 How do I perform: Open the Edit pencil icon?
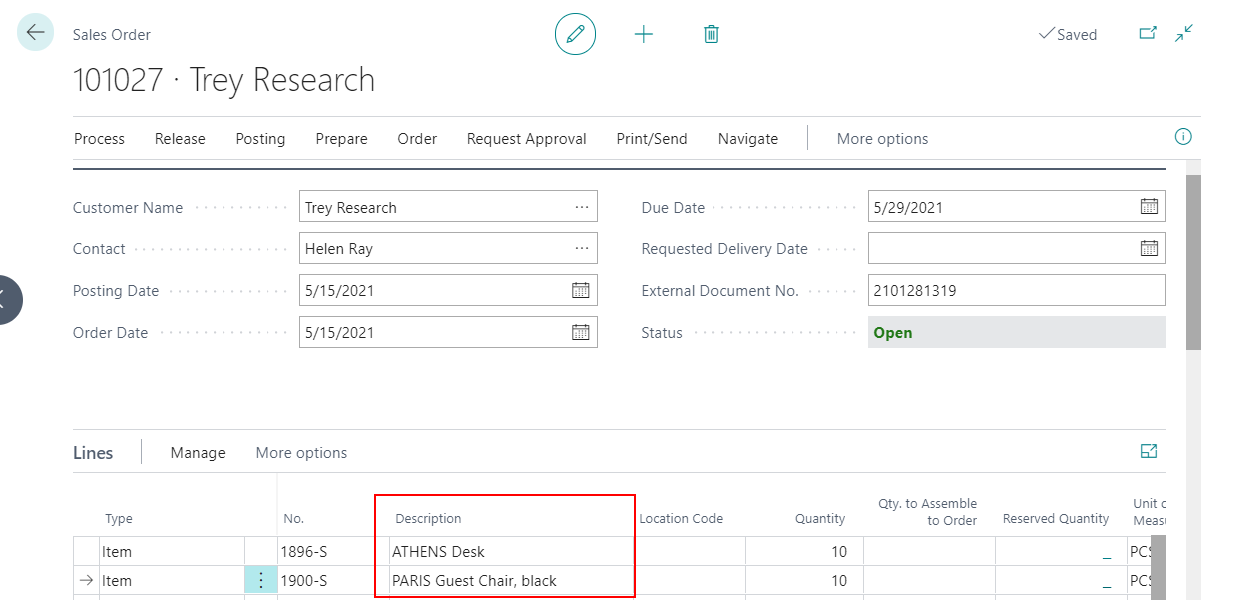point(575,33)
